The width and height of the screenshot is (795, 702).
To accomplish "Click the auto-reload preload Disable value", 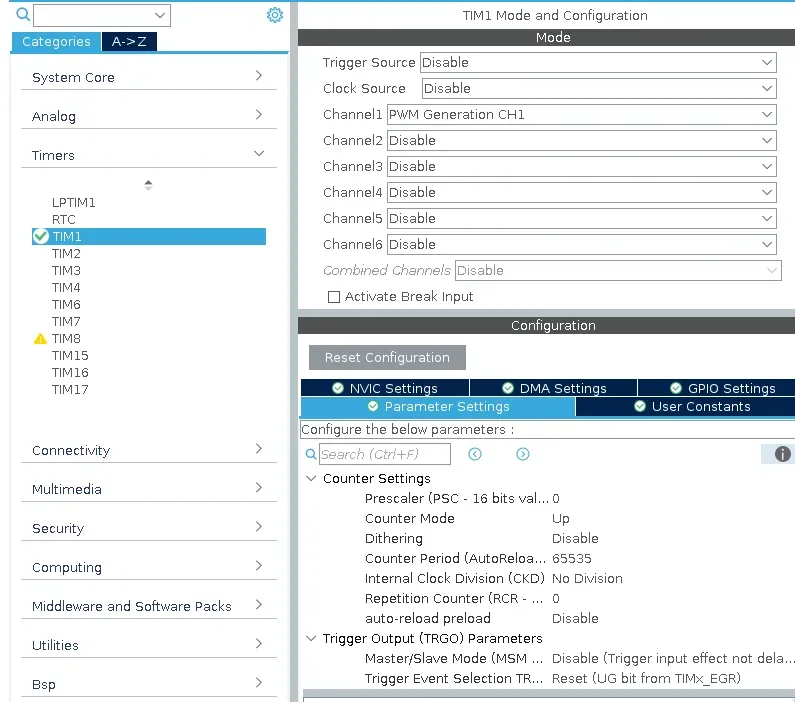I will tap(575, 618).
